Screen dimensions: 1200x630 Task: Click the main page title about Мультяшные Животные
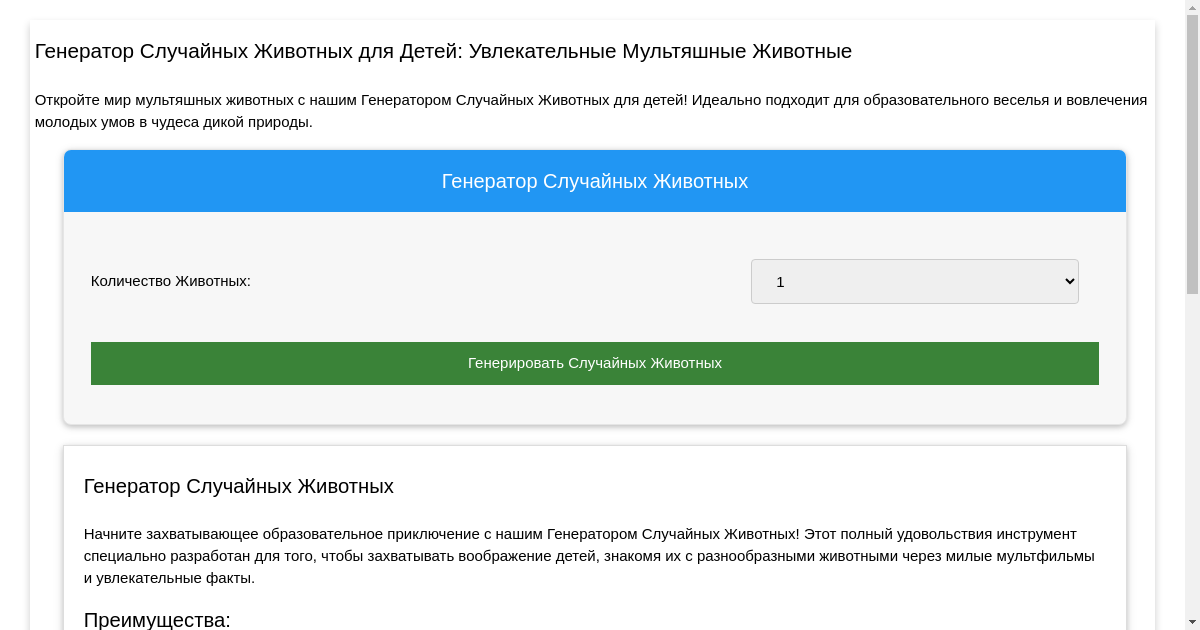tap(443, 51)
